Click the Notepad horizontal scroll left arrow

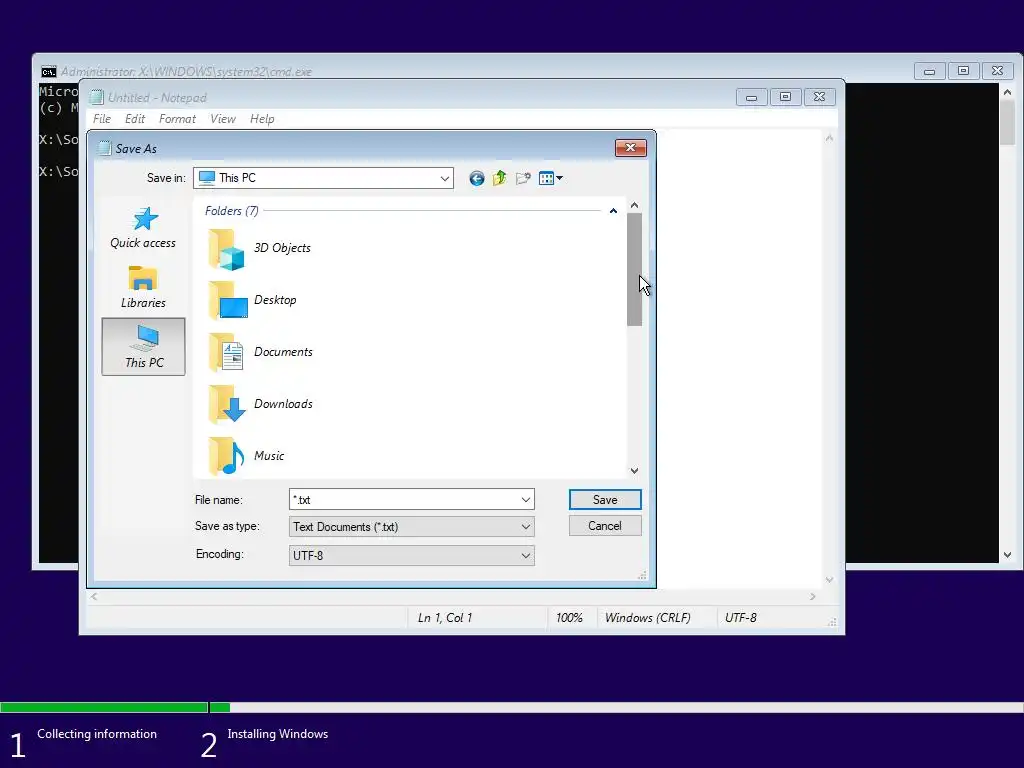[95, 596]
